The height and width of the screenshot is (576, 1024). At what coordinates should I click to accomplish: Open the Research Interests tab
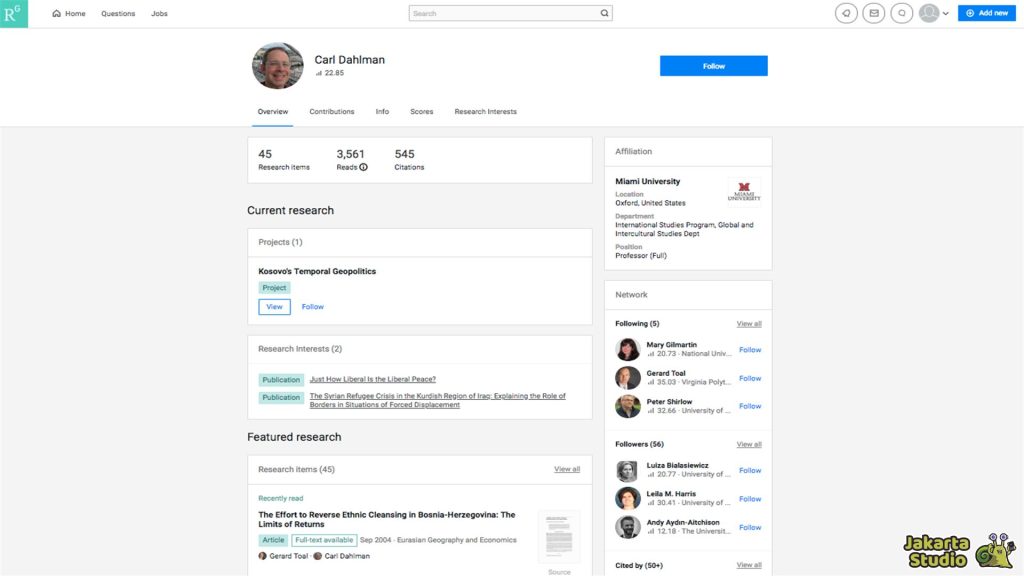(485, 112)
